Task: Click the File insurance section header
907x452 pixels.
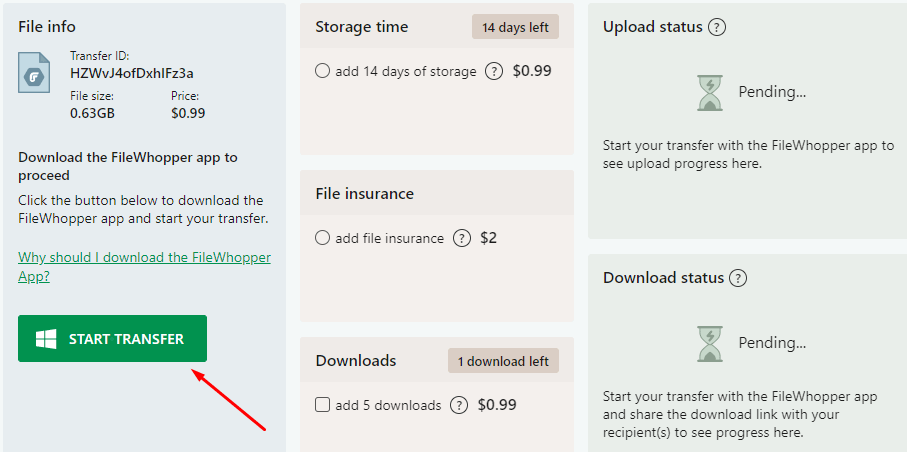Action: click(x=364, y=194)
